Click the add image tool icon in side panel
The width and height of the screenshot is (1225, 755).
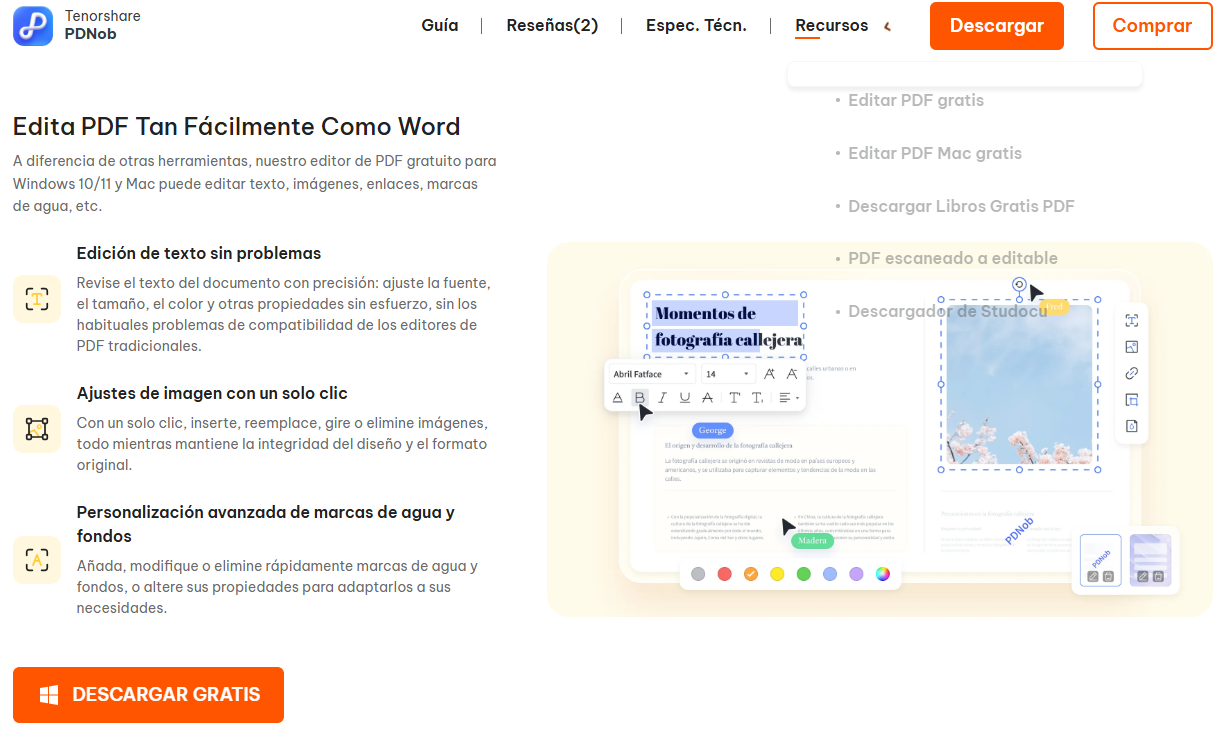[x=1132, y=347]
